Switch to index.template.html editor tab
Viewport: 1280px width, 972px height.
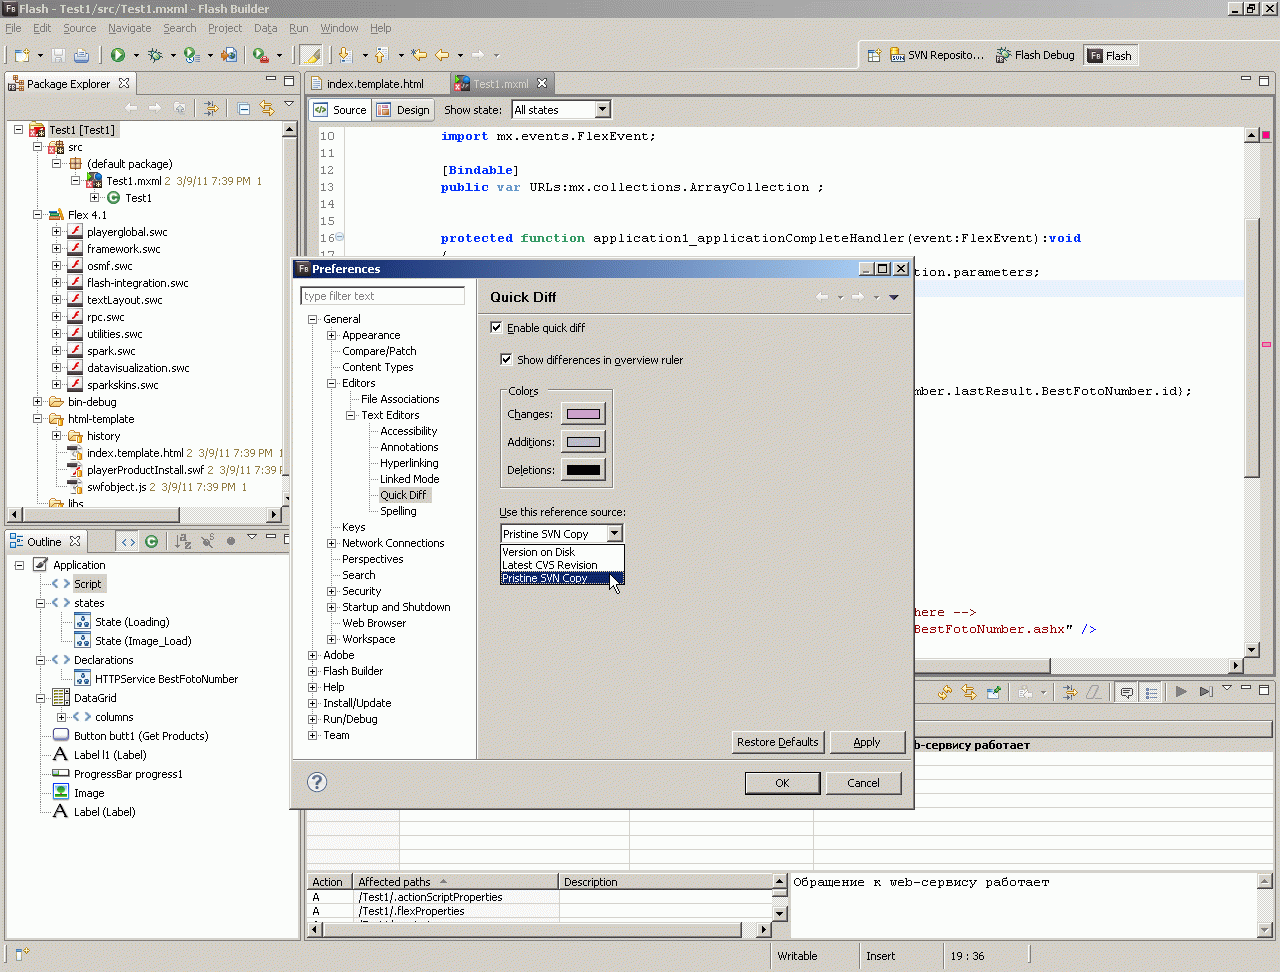click(375, 84)
